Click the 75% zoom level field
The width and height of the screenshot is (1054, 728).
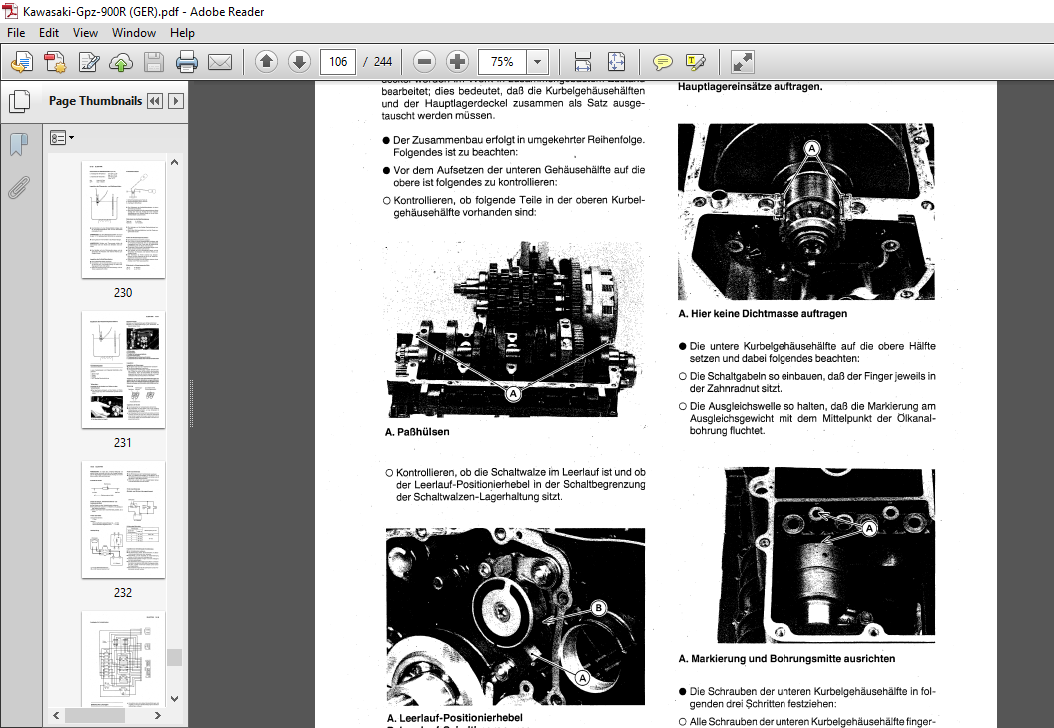click(x=502, y=62)
